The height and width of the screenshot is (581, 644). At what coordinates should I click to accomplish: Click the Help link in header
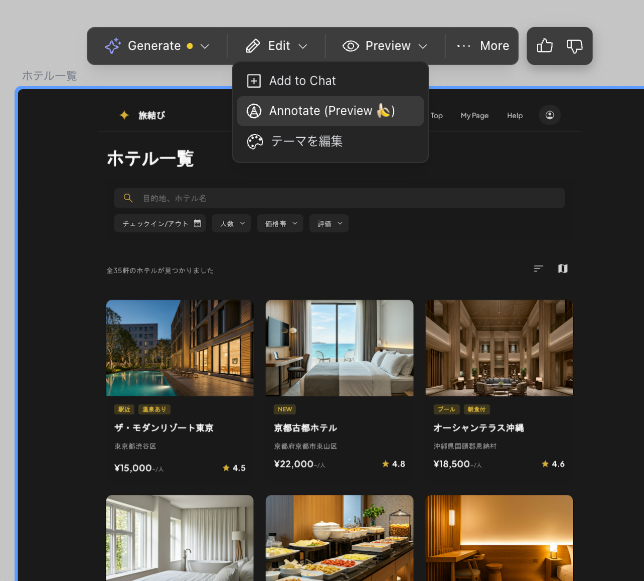(514, 115)
